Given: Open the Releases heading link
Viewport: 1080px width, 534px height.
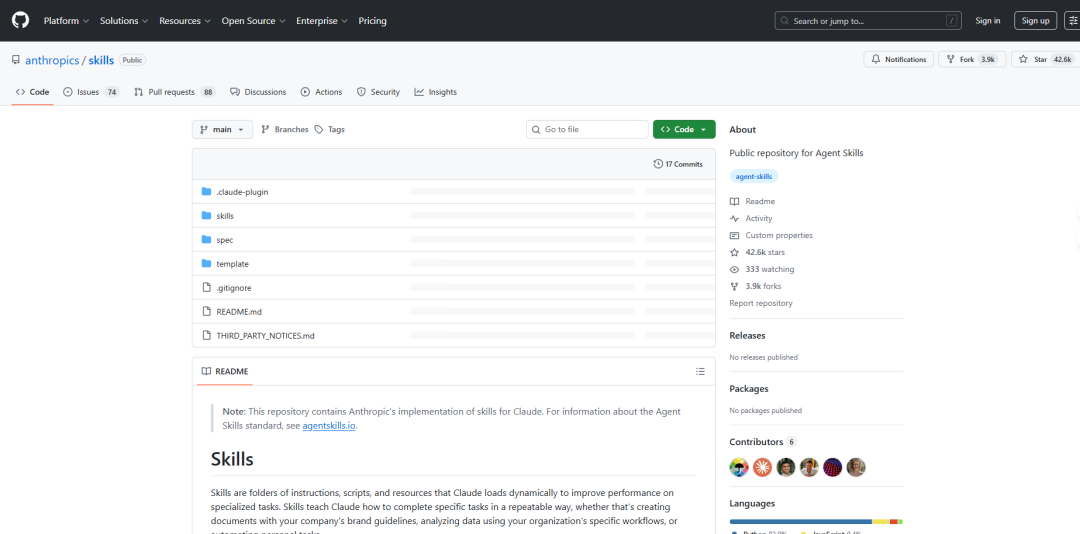Looking at the screenshot, I should (x=747, y=336).
